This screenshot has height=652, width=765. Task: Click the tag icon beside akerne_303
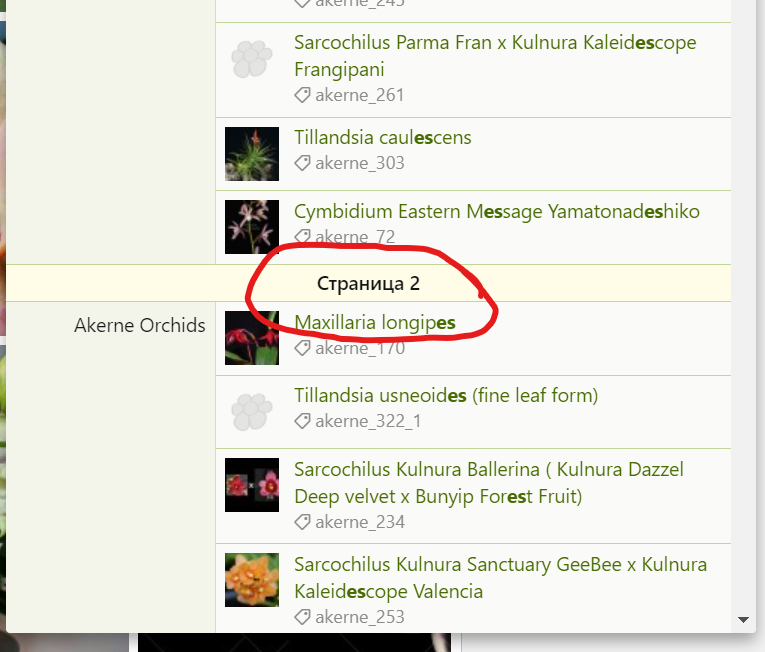302,163
